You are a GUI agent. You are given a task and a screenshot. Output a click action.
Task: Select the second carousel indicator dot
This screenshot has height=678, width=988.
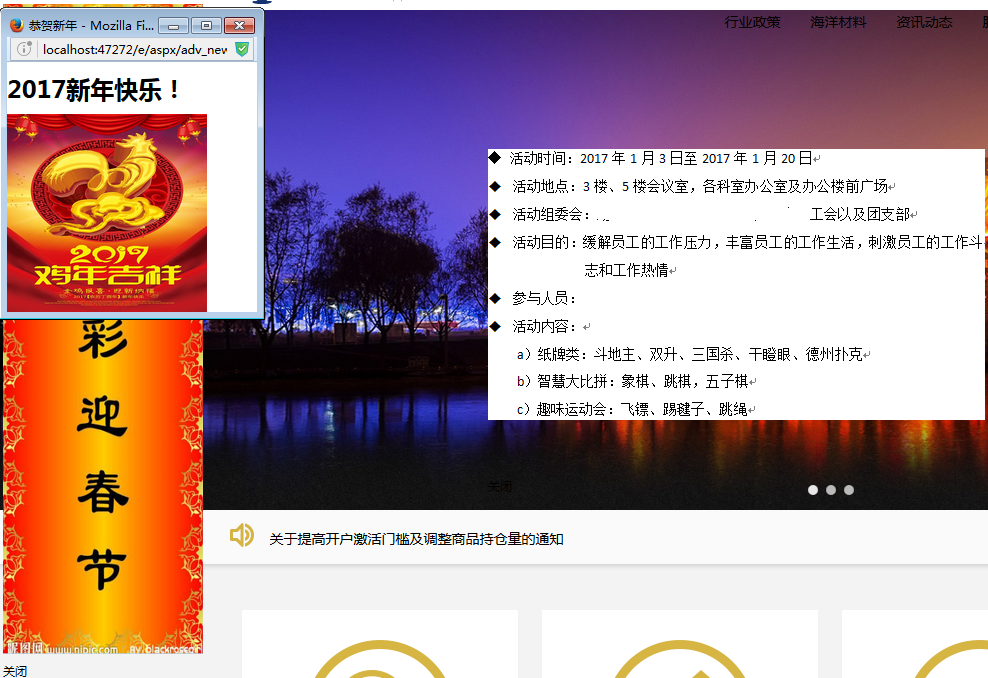pos(831,490)
